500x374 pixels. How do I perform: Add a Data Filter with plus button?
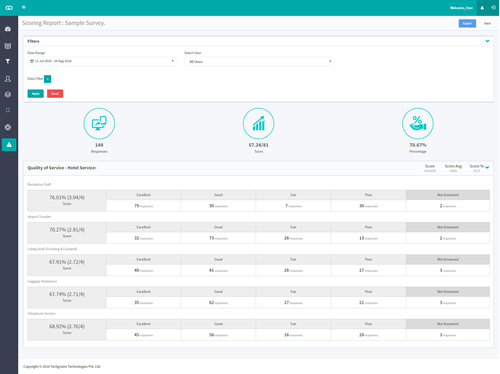[x=48, y=79]
